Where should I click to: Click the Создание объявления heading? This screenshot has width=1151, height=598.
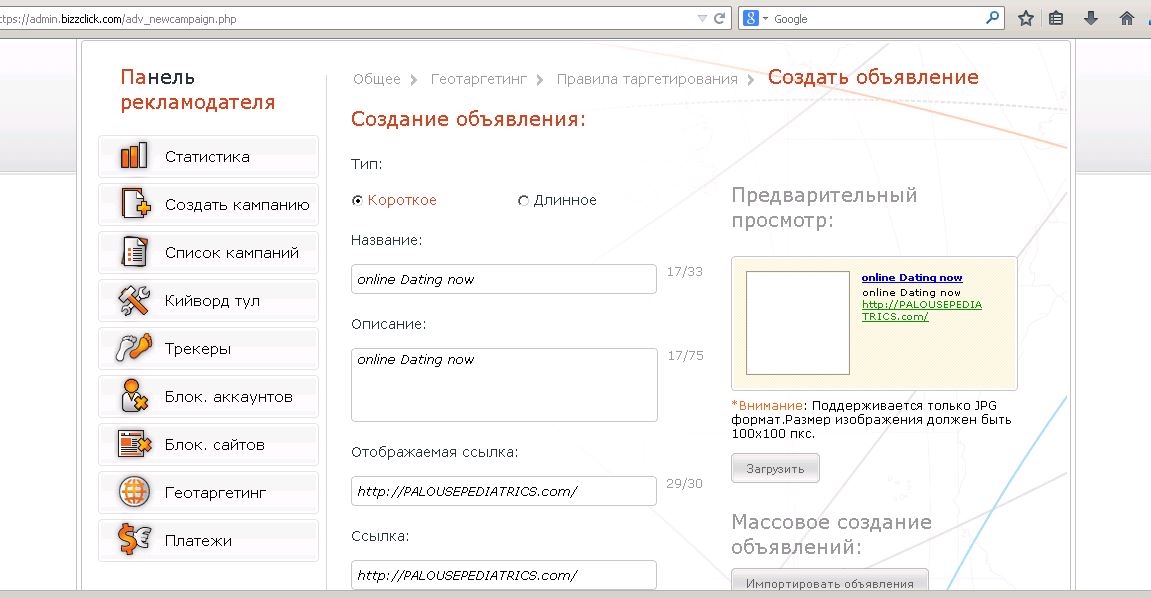coord(468,119)
